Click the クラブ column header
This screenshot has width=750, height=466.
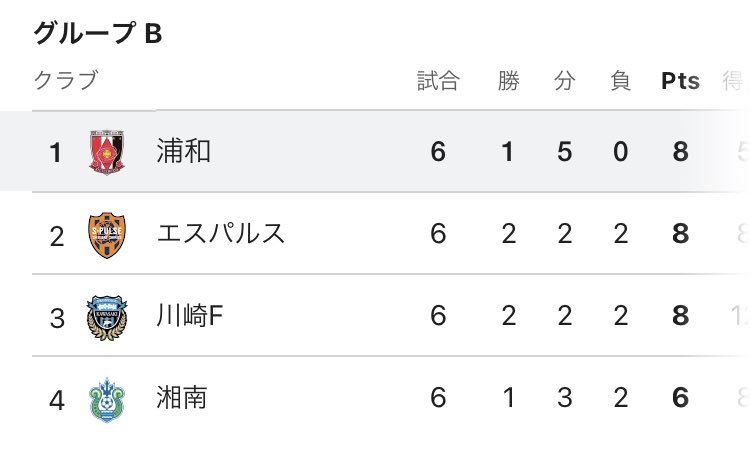pos(66,80)
